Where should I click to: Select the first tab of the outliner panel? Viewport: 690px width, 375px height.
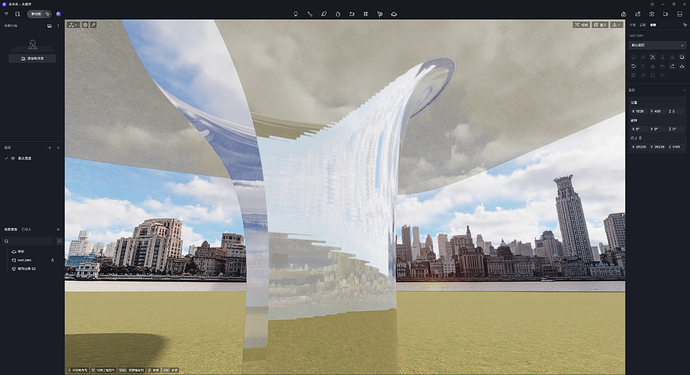point(11,230)
